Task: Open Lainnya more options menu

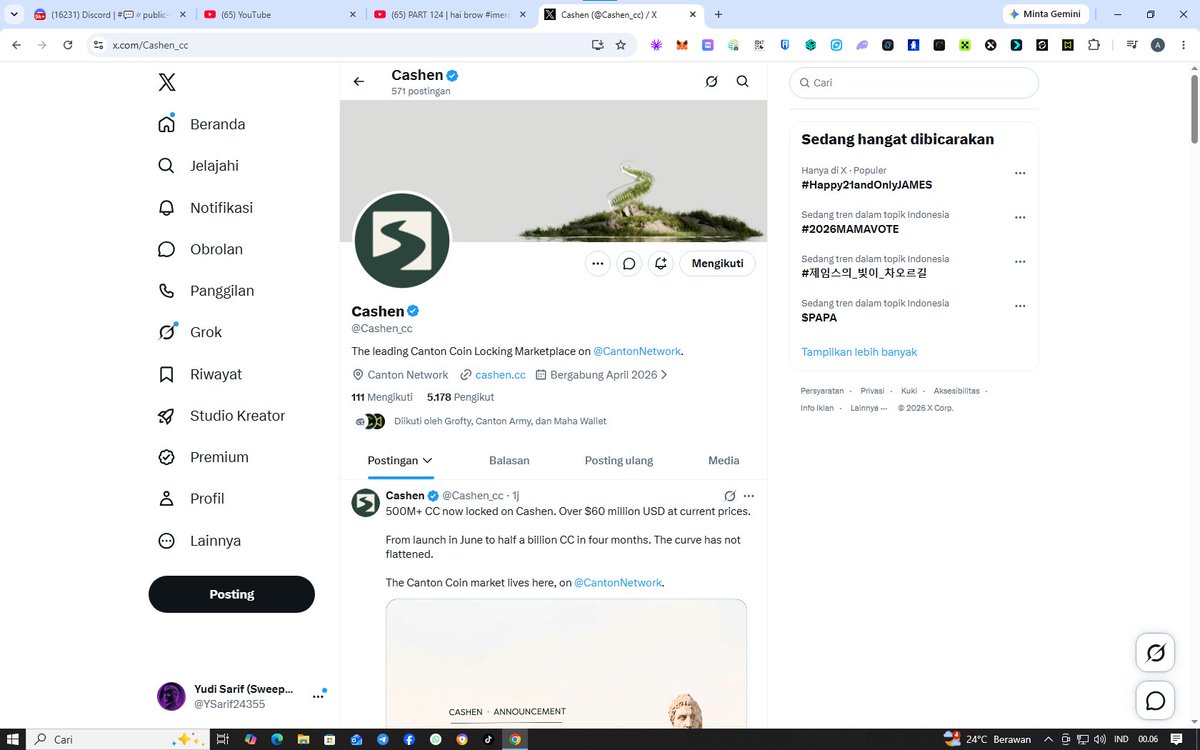Action: click(x=200, y=541)
